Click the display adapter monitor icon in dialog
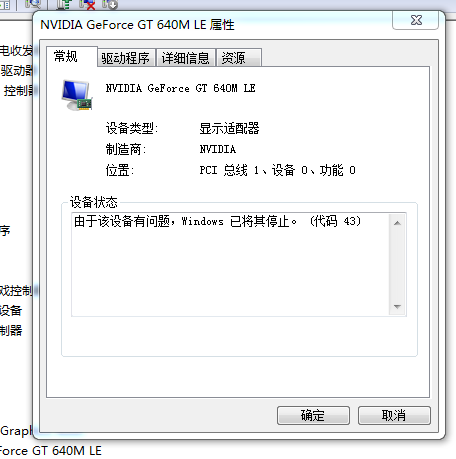456x459 pixels. coord(77,95)
